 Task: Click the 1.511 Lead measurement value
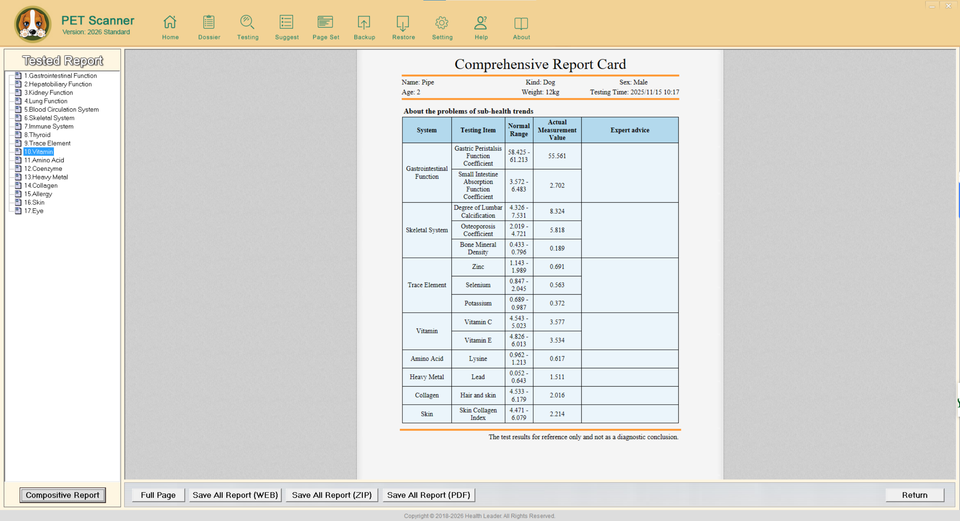pos(557,377)
